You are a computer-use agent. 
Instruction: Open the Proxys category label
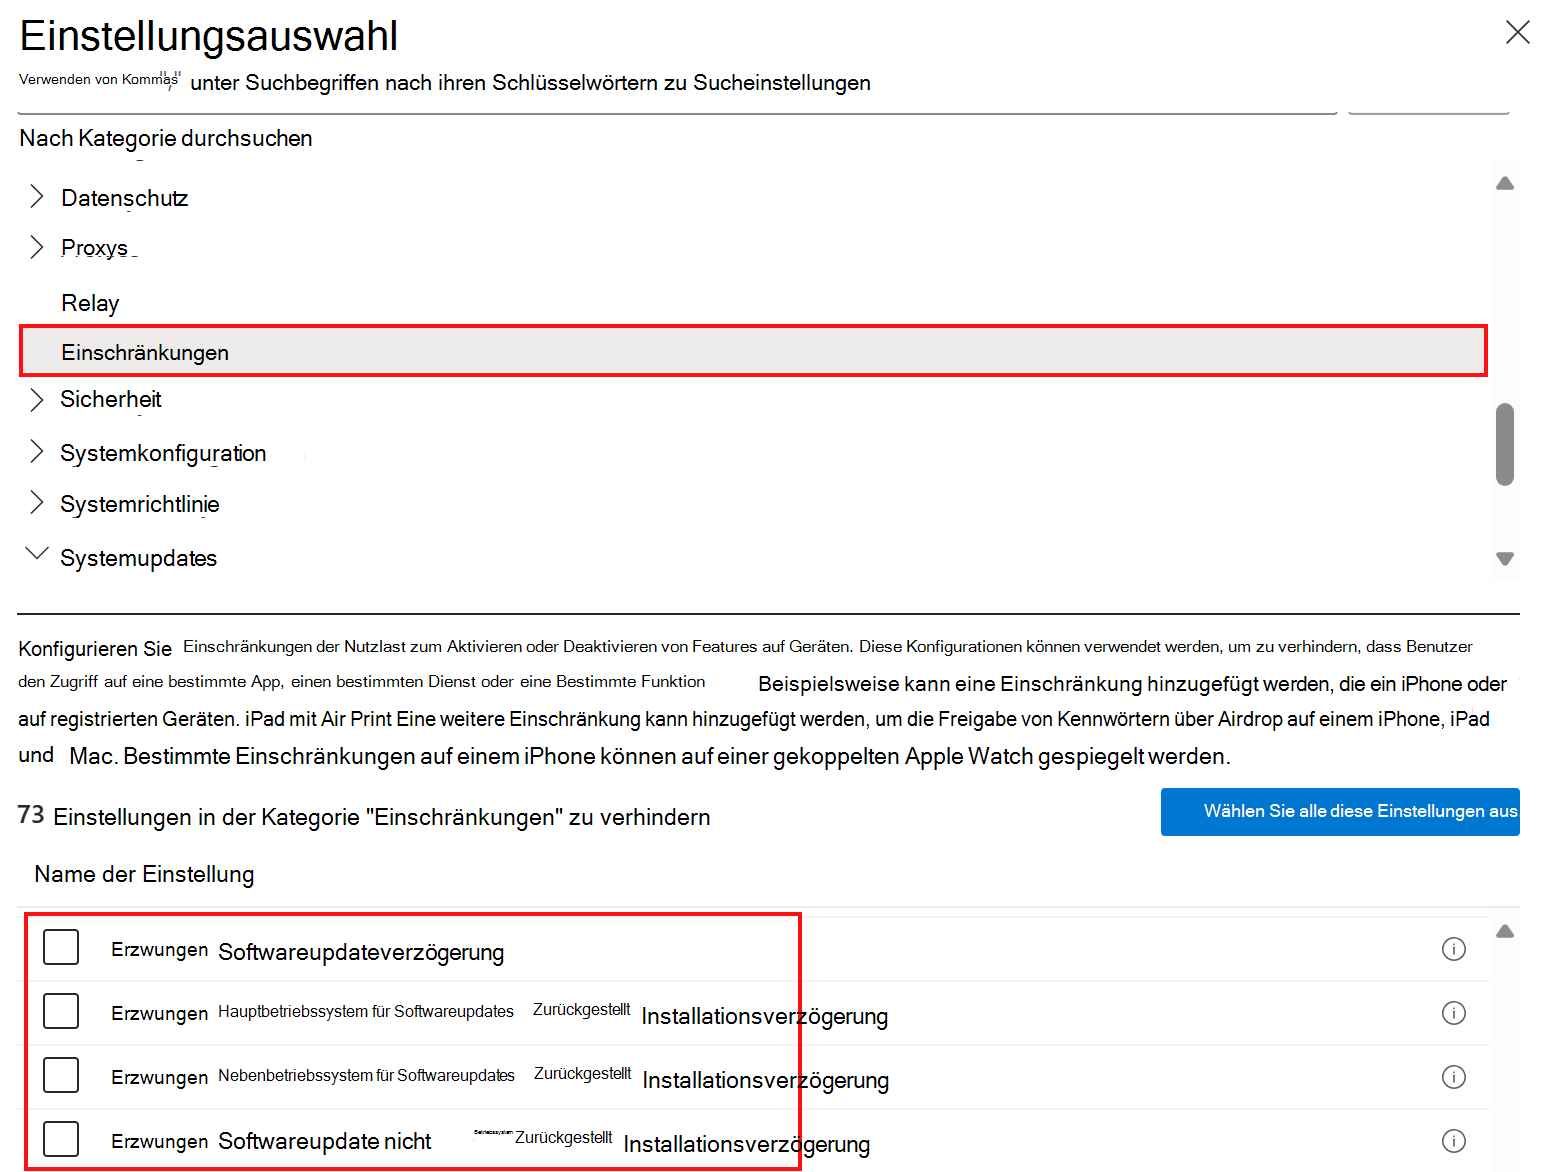94,247
